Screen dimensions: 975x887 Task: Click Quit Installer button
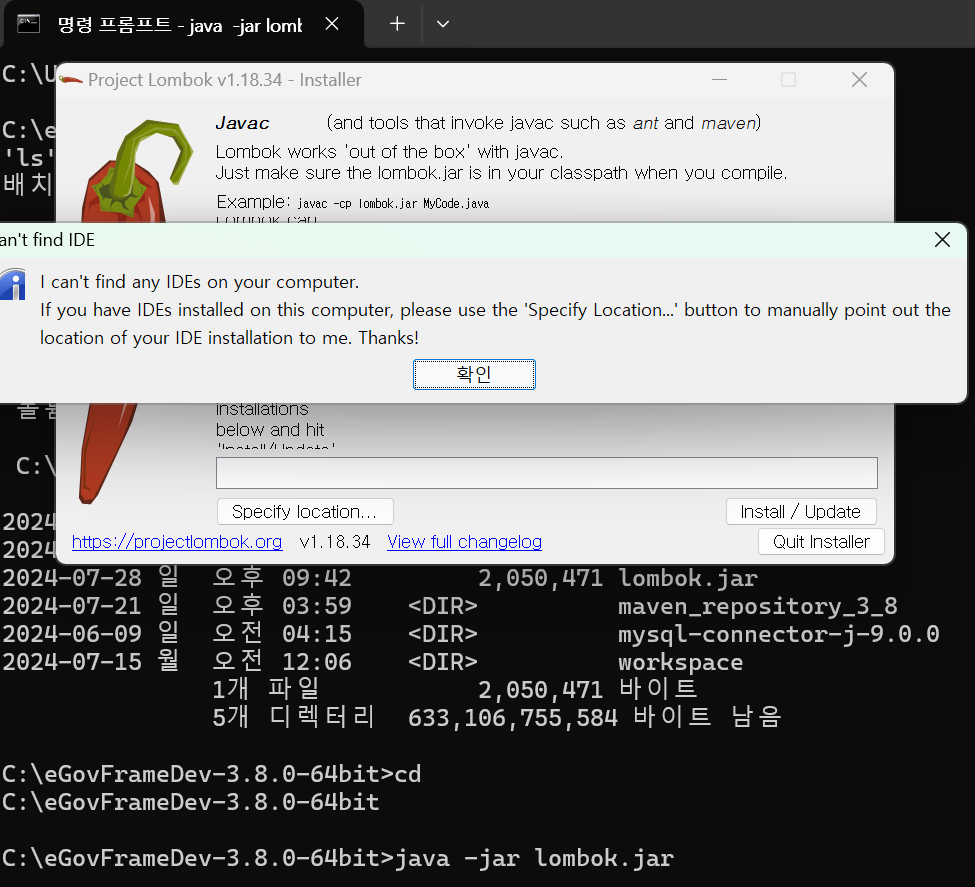(x=821, y=541)
